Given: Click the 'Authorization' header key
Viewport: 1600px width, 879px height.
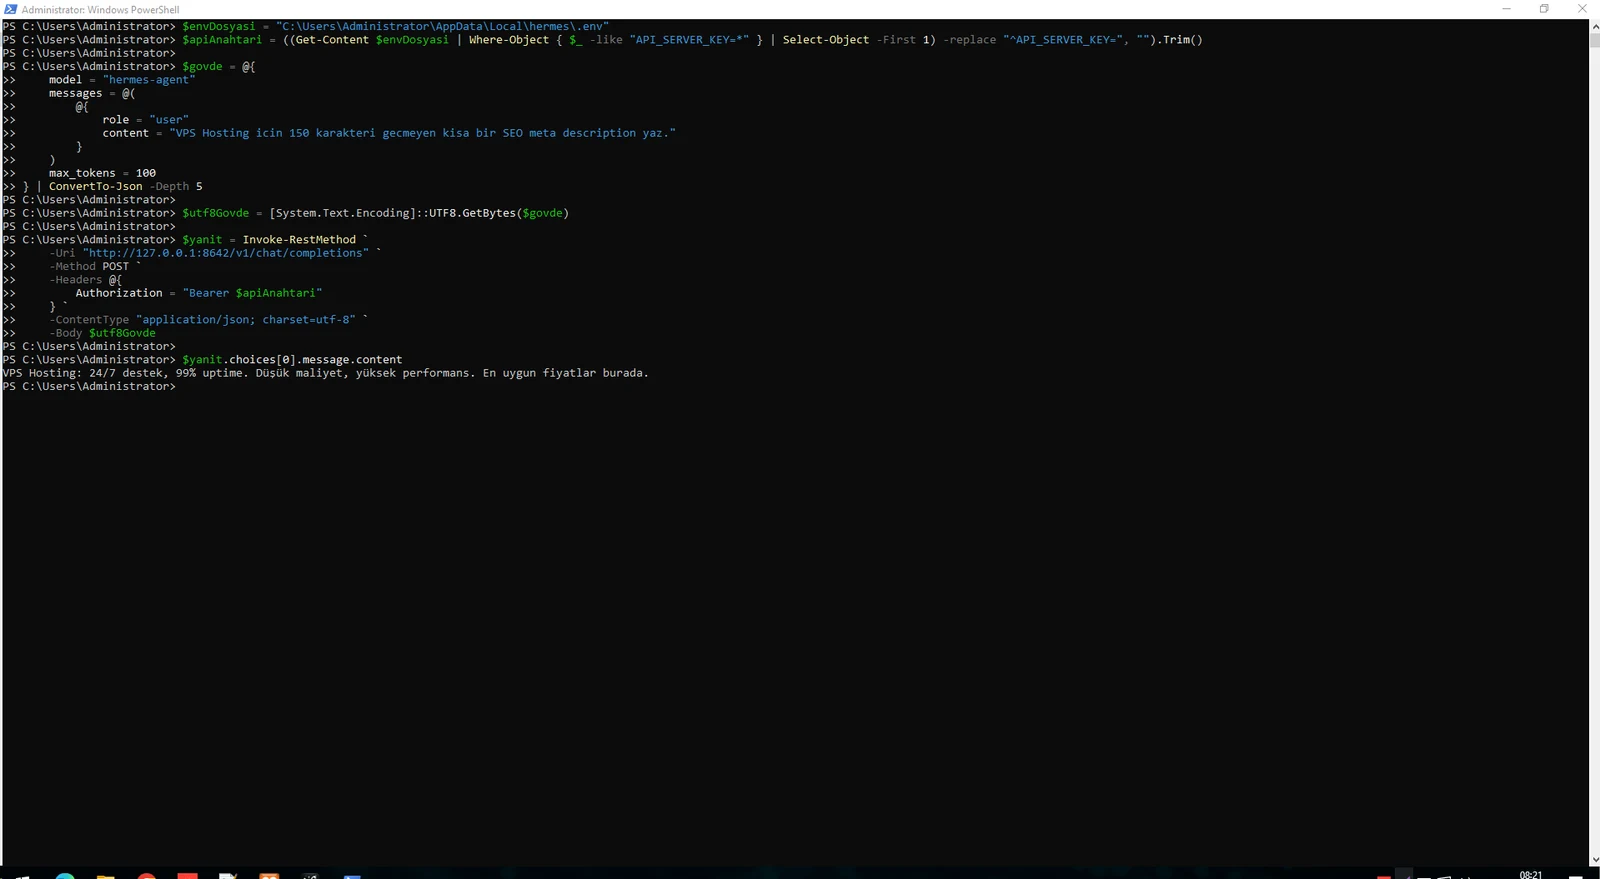Looking at the screenshot, I should point(119,293).
